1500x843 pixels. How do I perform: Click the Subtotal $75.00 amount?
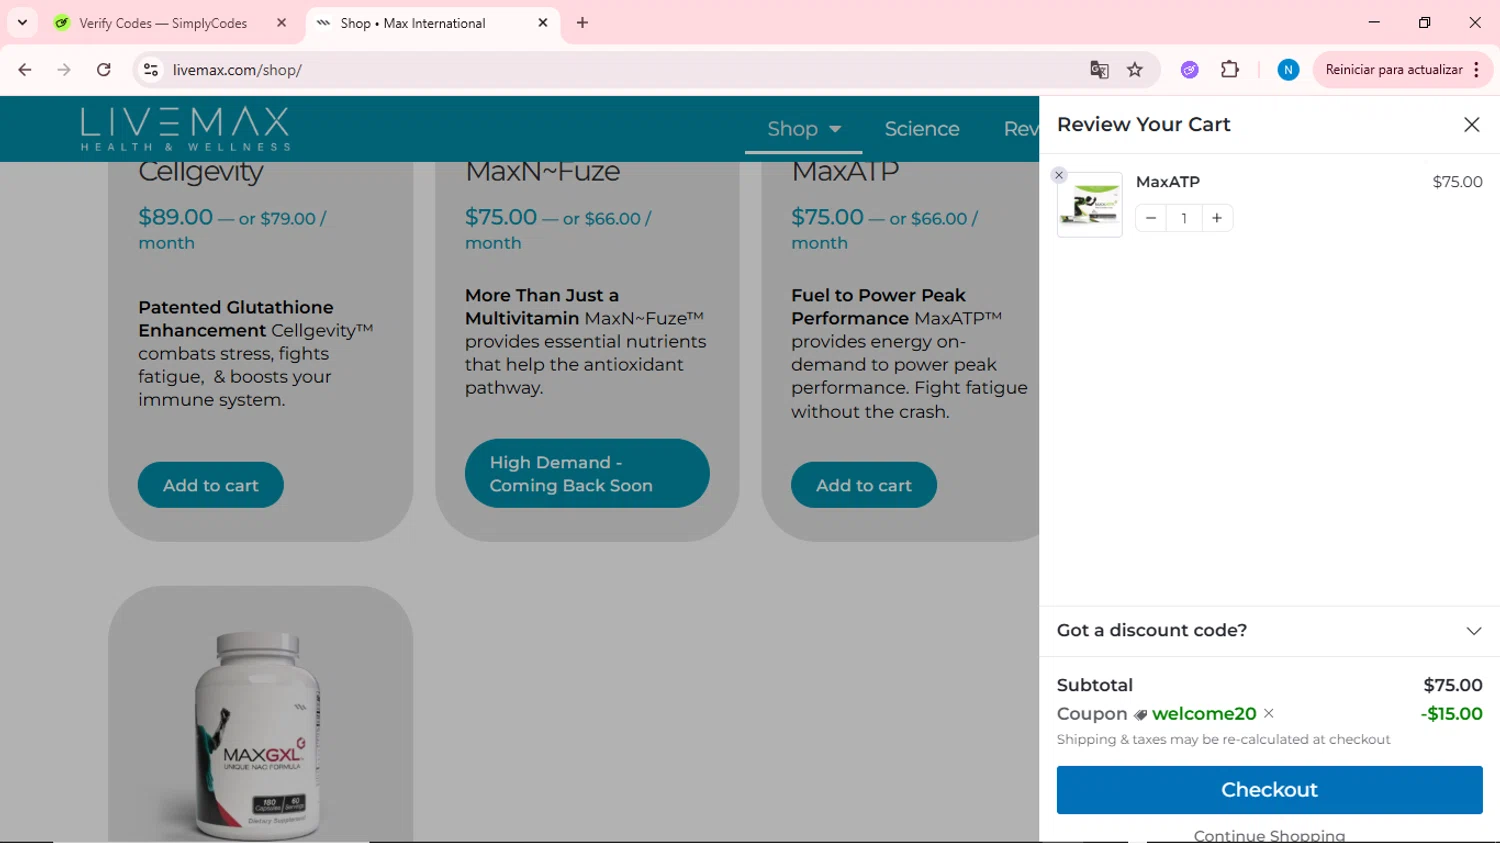1453,686
